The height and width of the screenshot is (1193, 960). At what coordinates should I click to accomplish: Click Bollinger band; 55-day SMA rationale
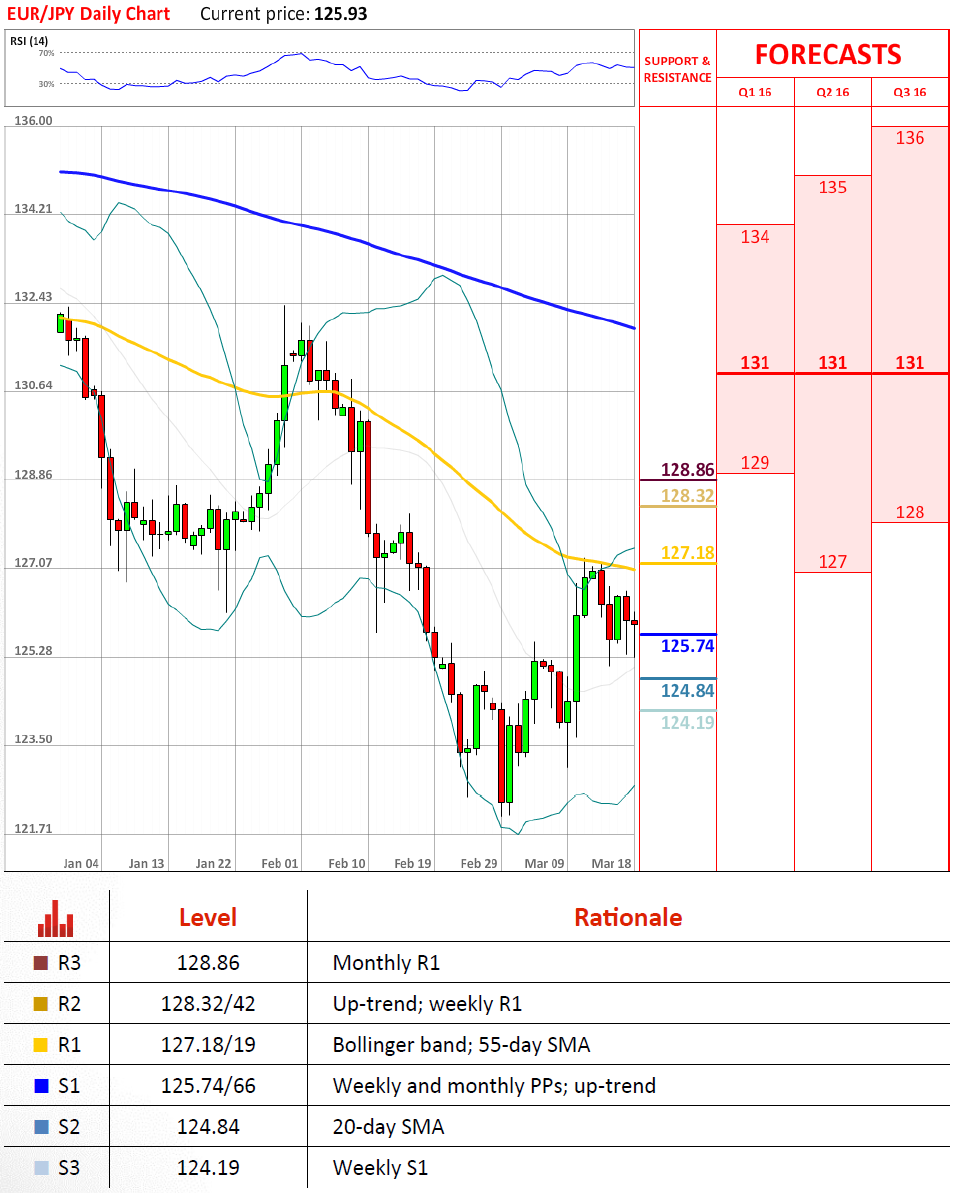[461, 1045]
